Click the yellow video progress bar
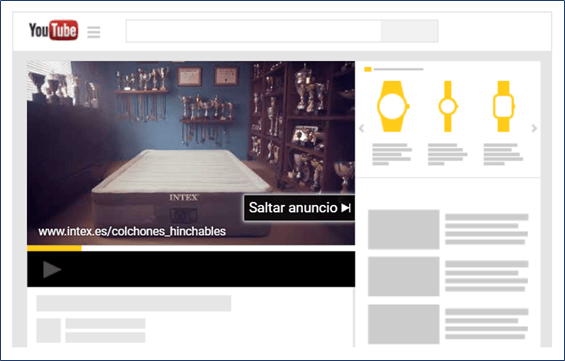 click(54, 248)
